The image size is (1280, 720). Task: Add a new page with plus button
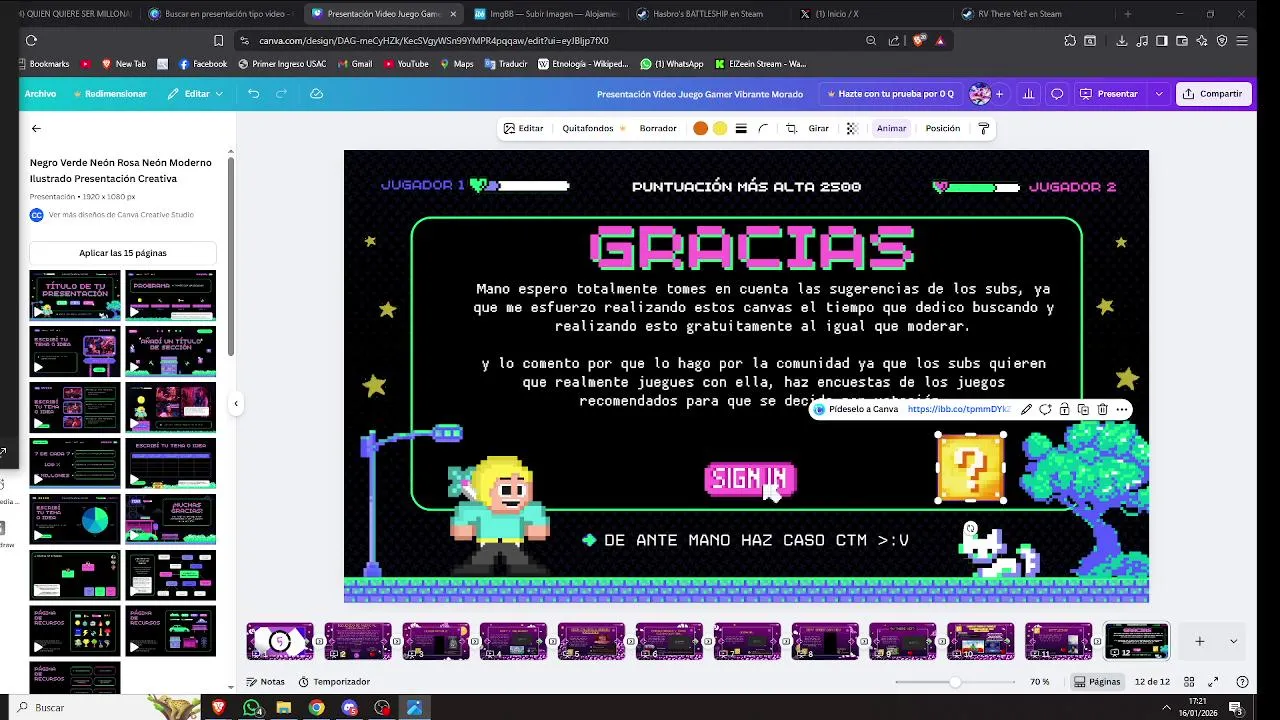click(1199, 641)
